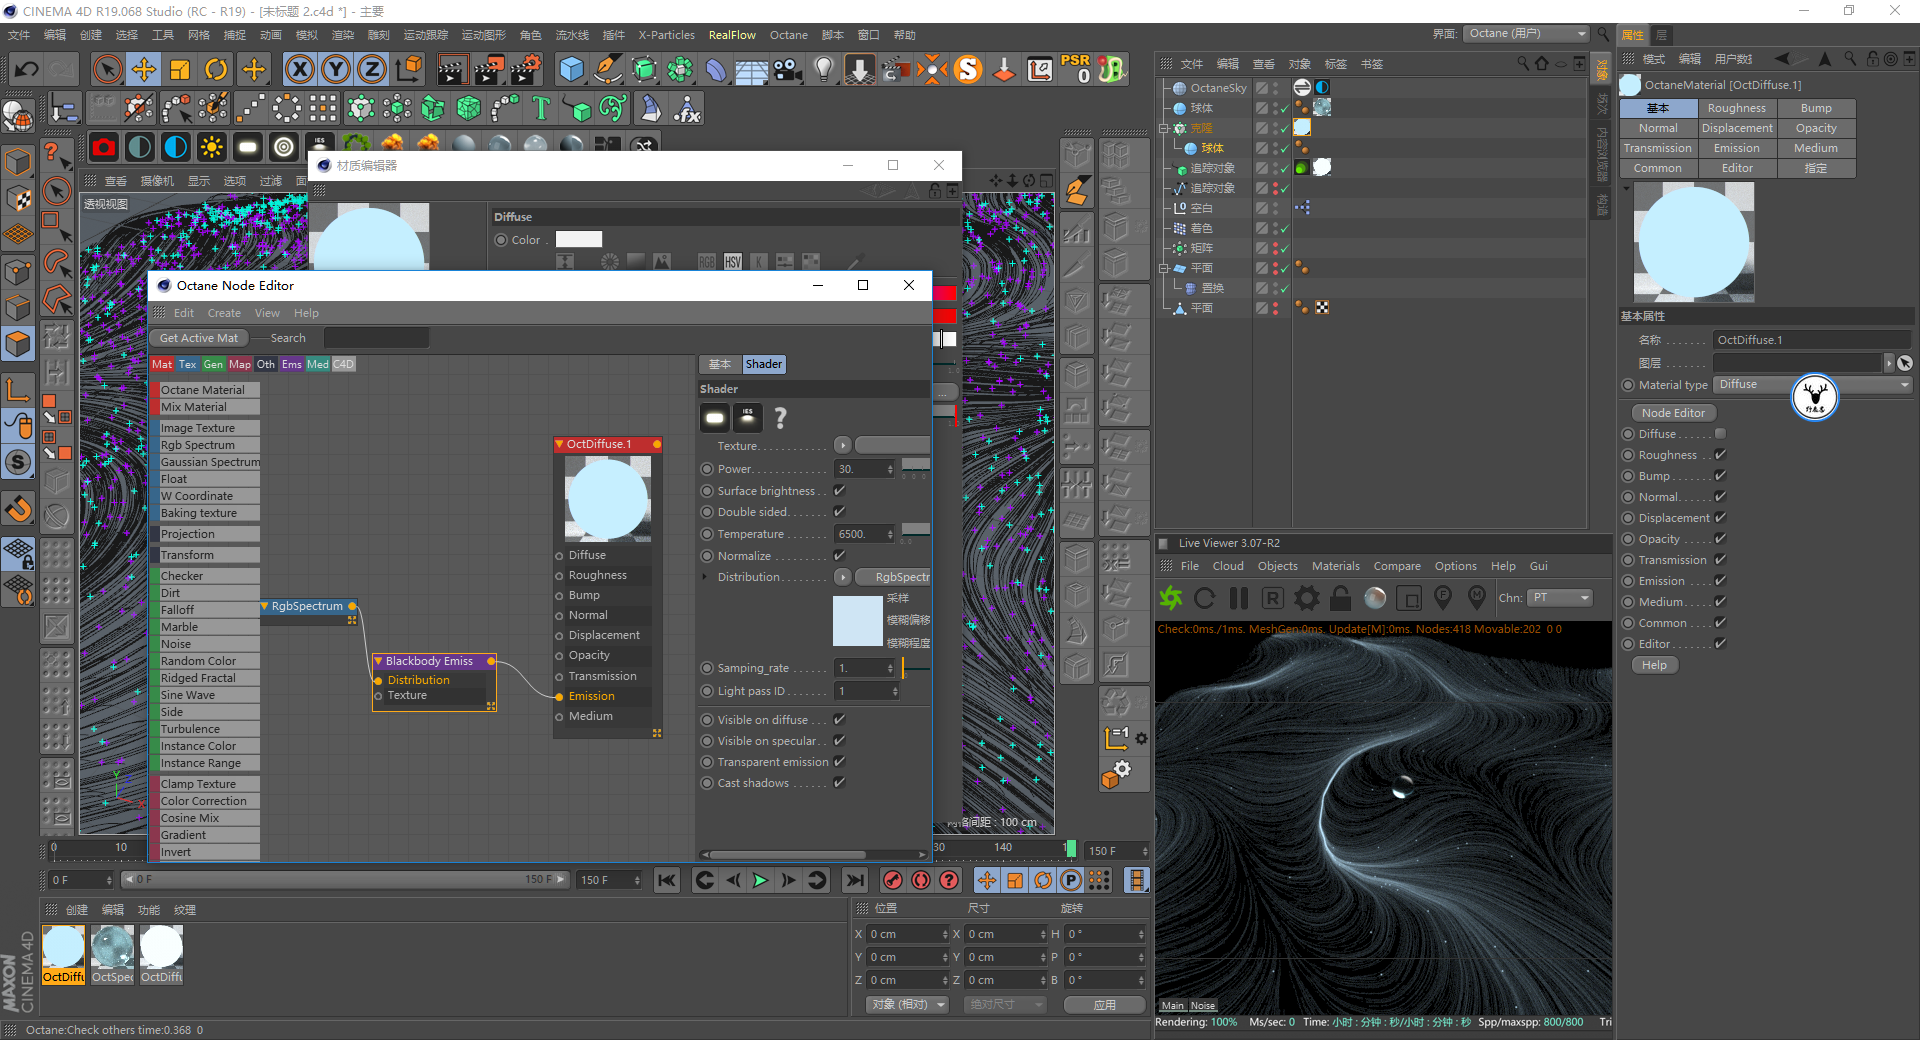Open Materials menu in Live Viewer

pyautogui.click(x=1336, y=566)
